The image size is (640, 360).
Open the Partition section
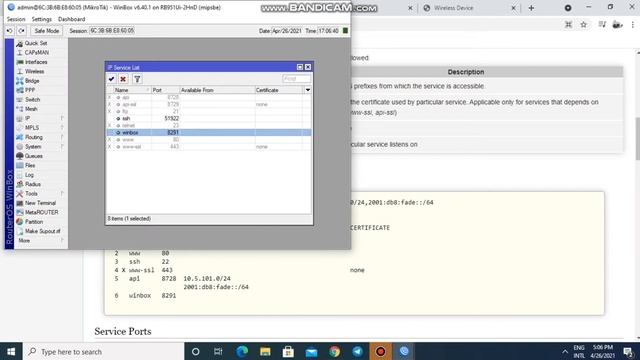tap(34, 222)
